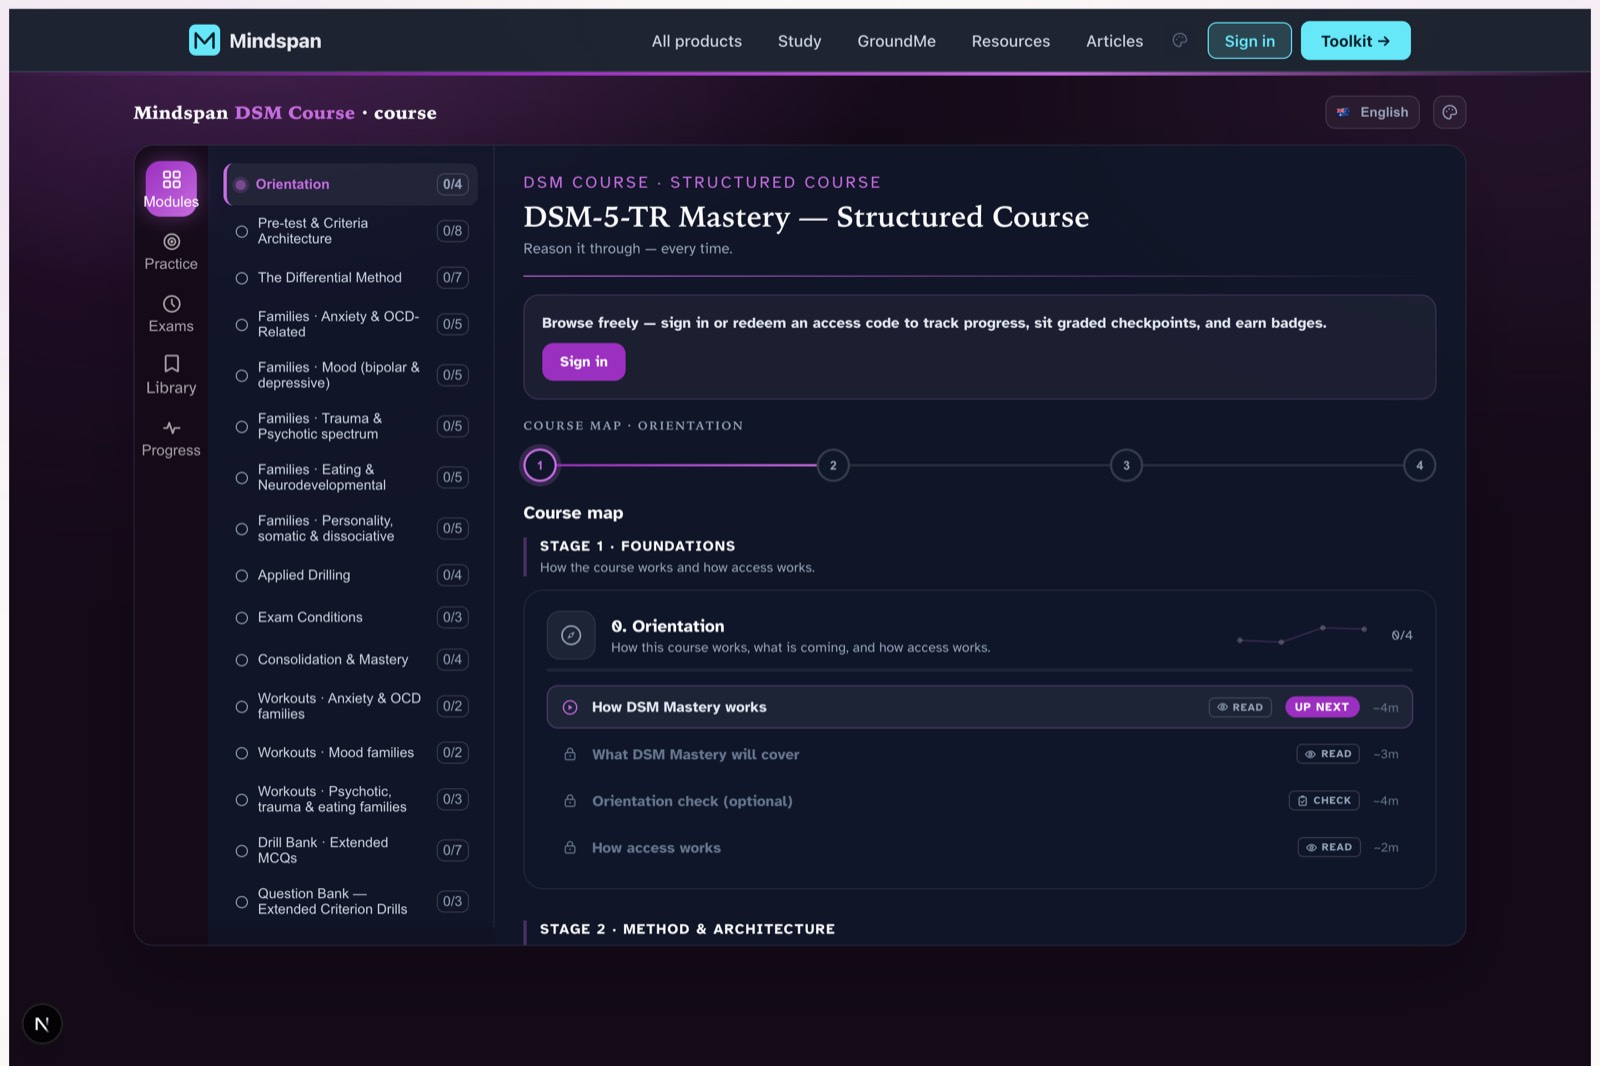Select Families · Trauma & Psychotic spectrum module
This screenshot has height=1066, width=1600.
351,426
